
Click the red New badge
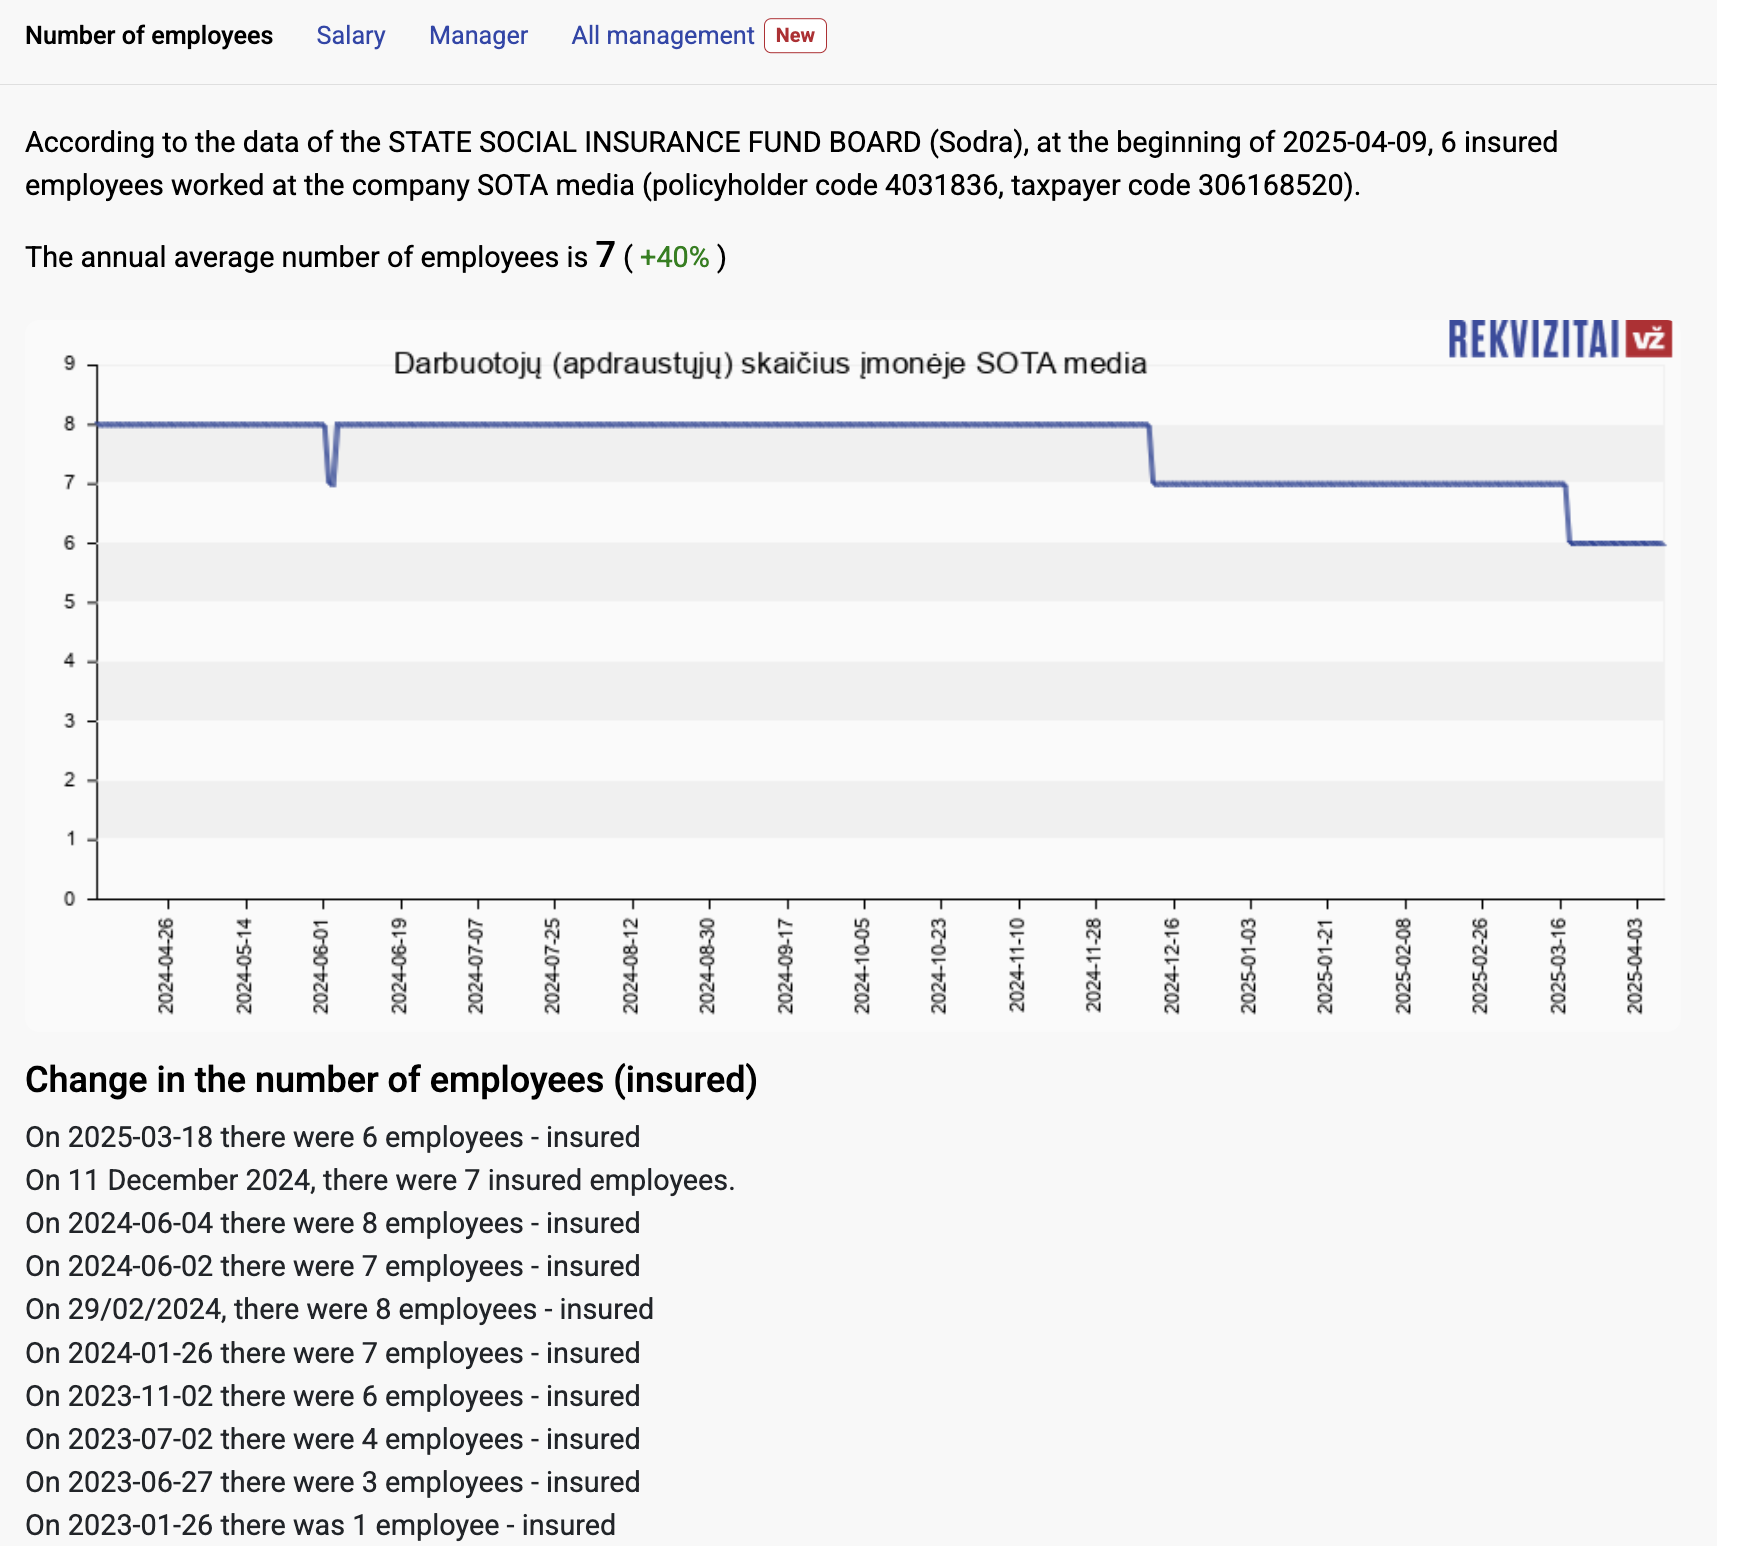click(795, 36)
